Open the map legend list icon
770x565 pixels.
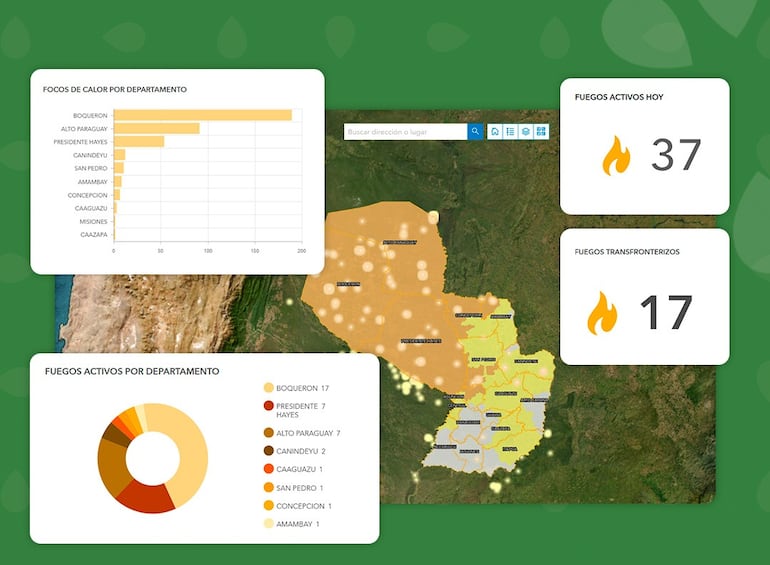point(510,131)
